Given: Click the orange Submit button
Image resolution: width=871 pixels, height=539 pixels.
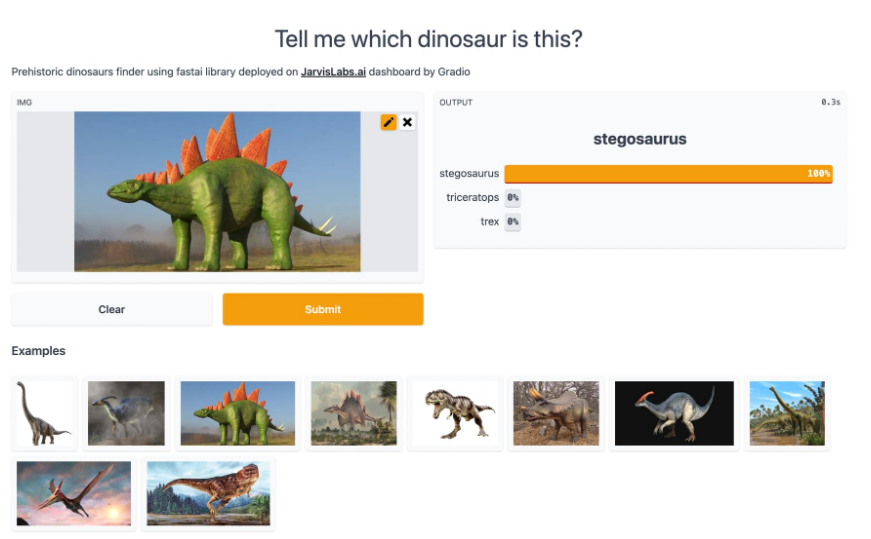Looking at the screenshot, I should 323,310.
